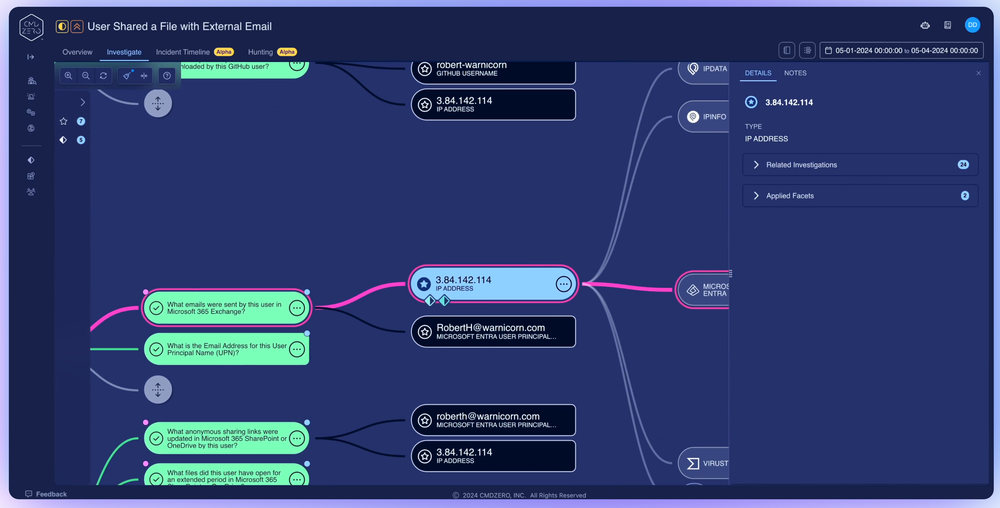Click the Microsoft Entra integration node
Image resolution: width=1000 pixels, height=508 pixels.
click(x=703, y=291)
